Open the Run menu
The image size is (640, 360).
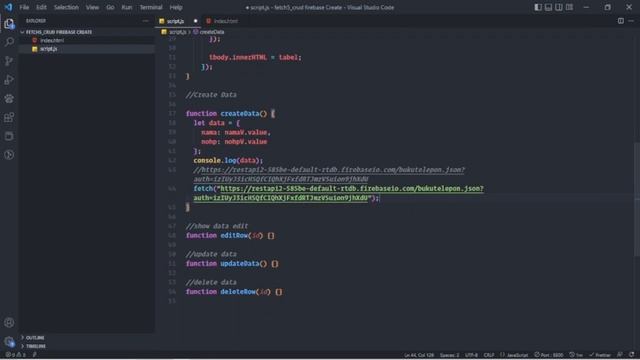127,7
